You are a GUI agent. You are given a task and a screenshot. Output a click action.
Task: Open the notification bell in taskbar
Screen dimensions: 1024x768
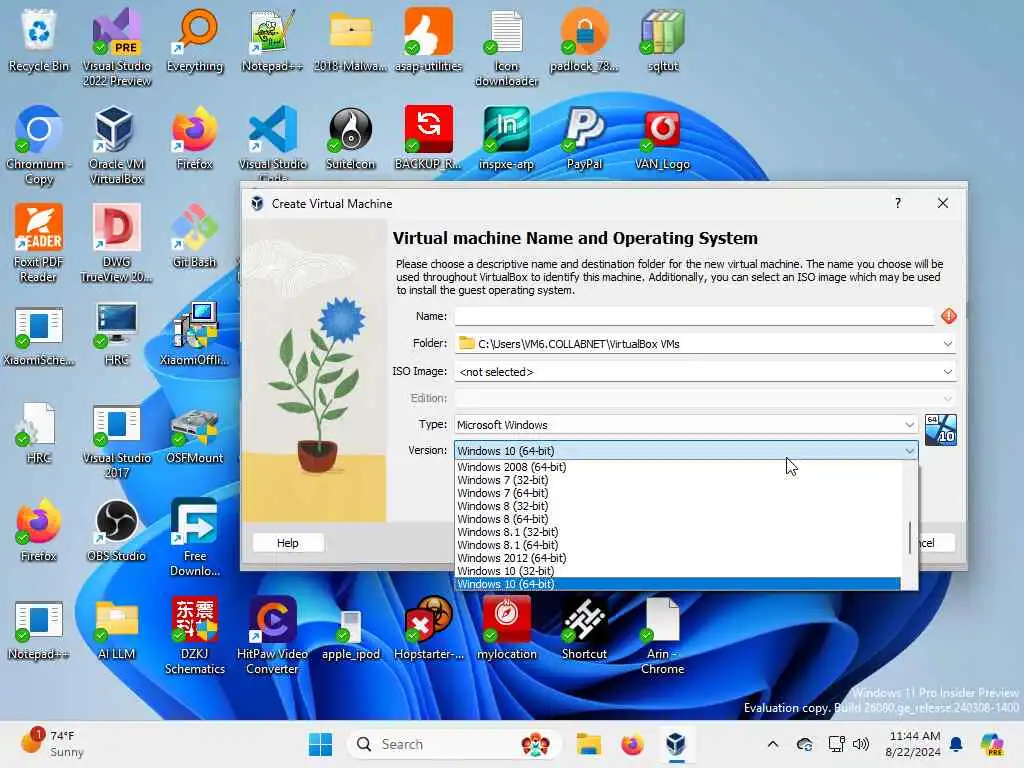pyautogui.click(x=956, y=744)
